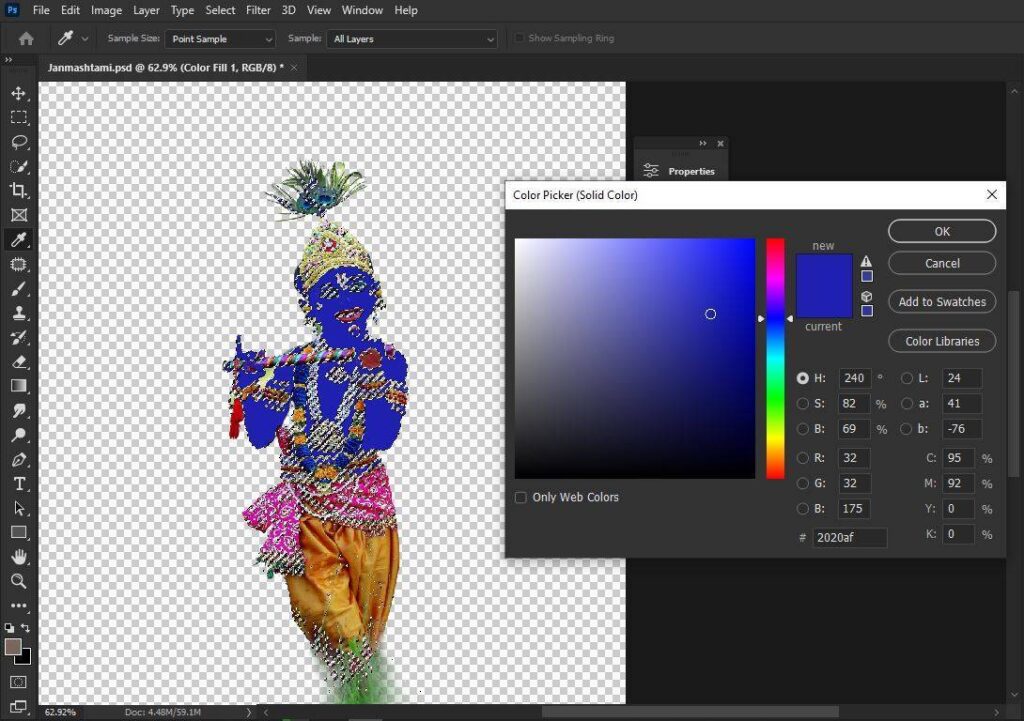Toggle Quick Mask mode icon
Screen dimensions: 1024x721
pos(18,682)
